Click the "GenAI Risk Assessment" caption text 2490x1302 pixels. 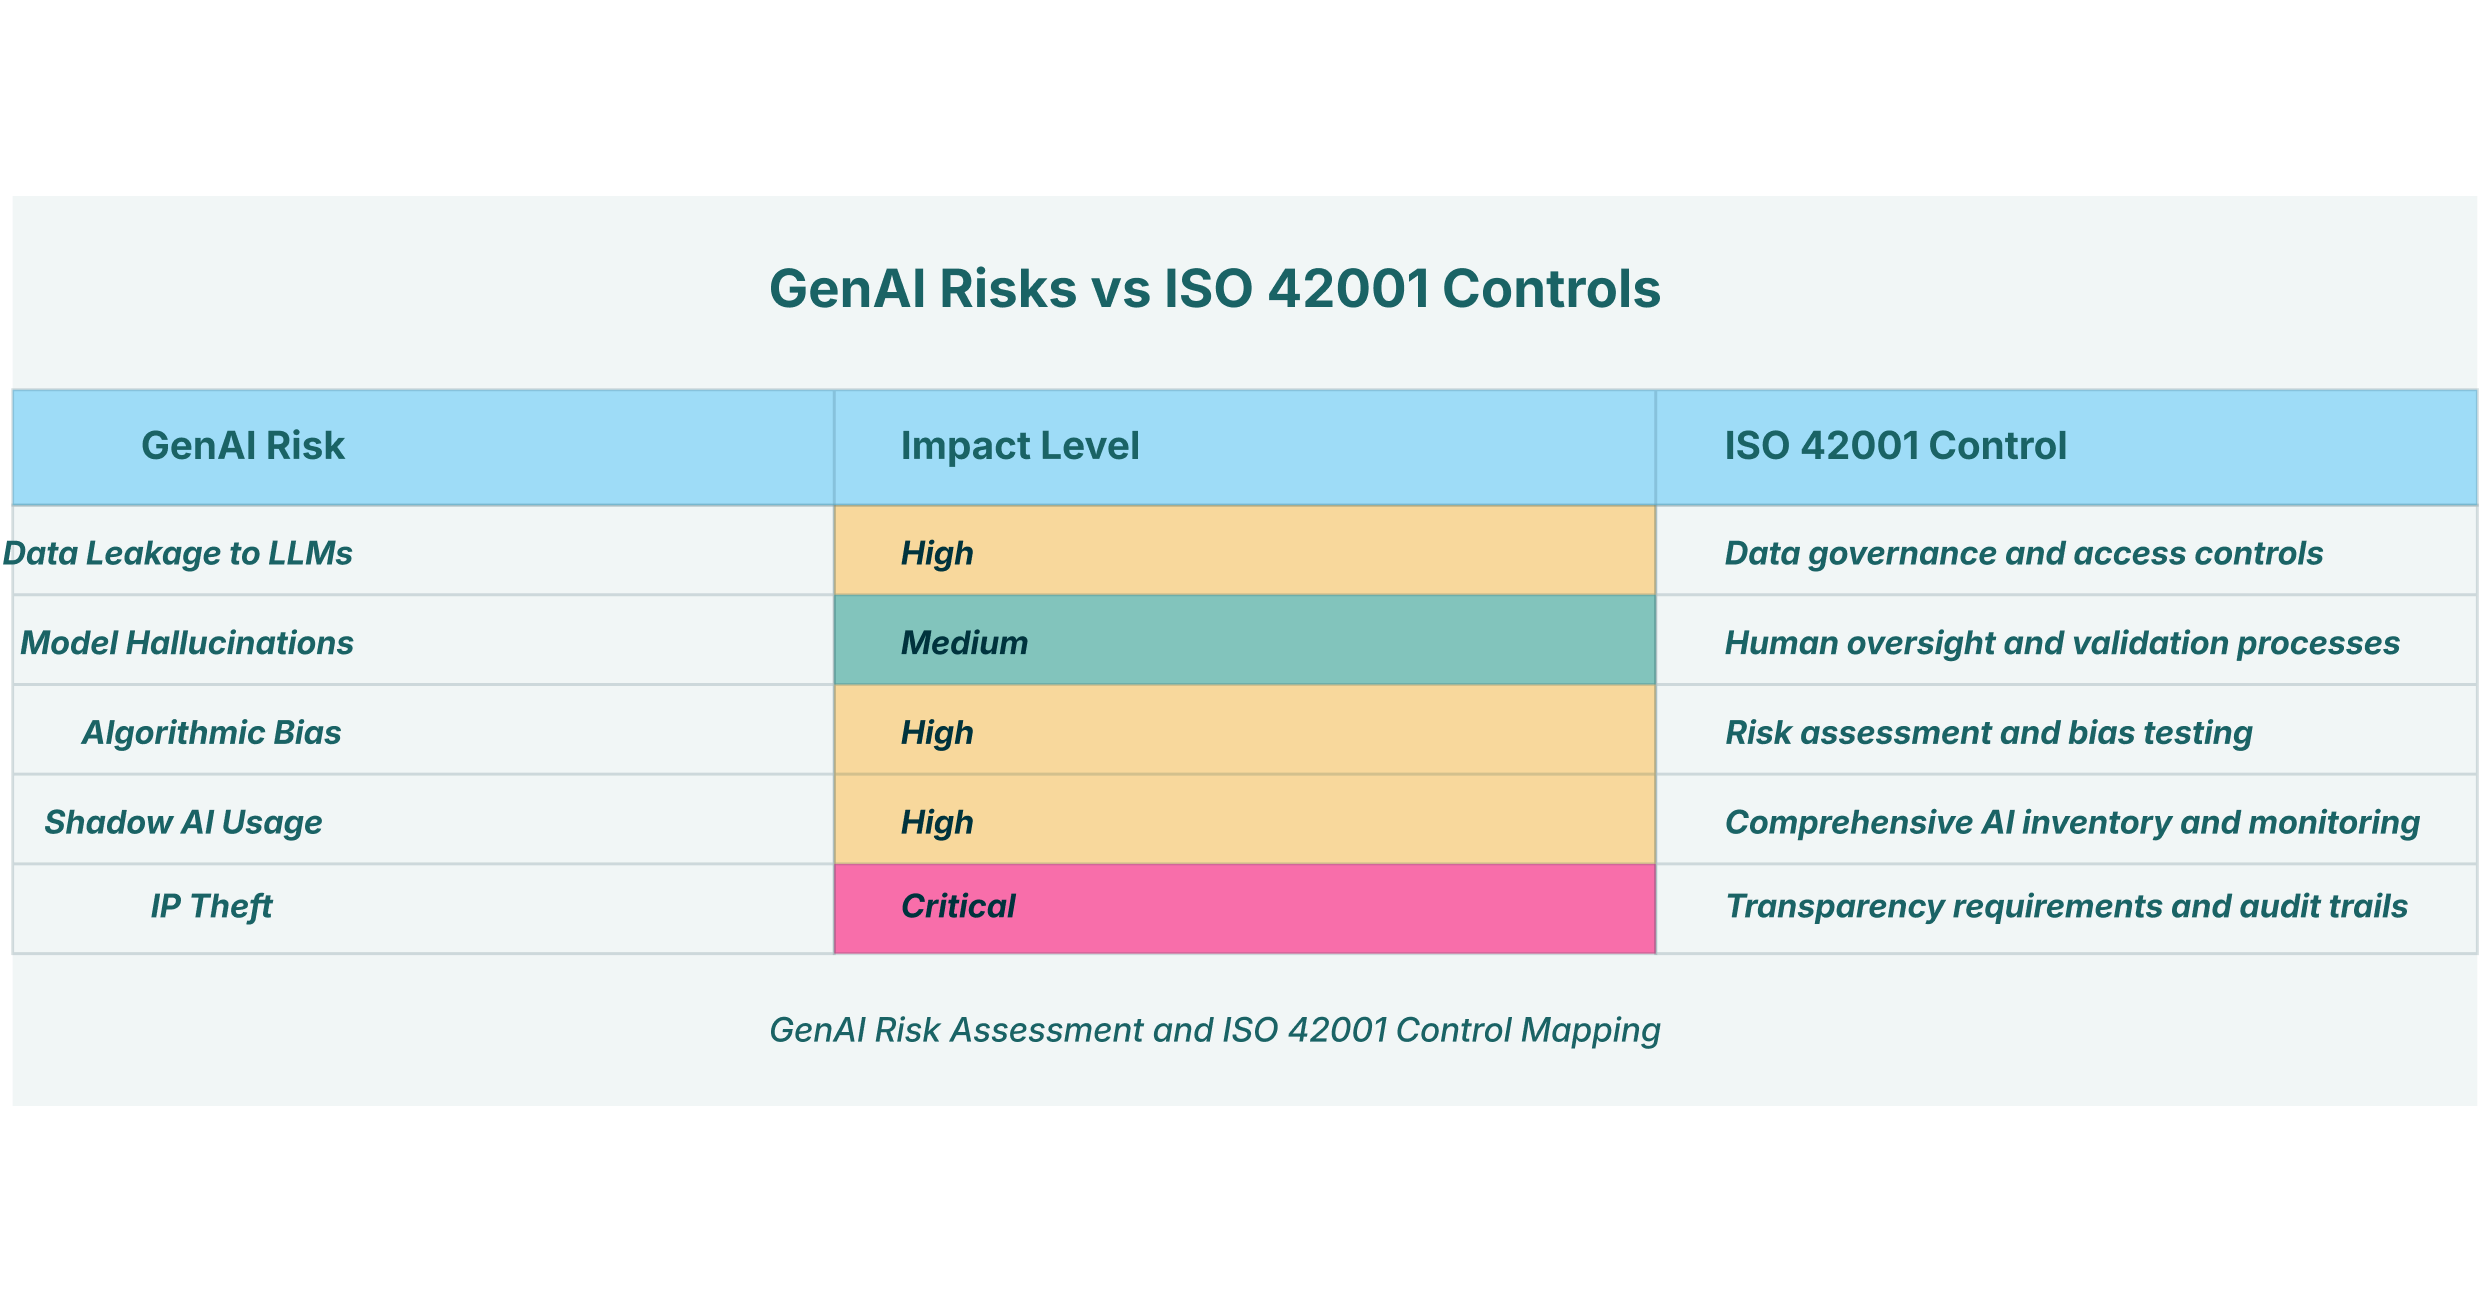click(1214, 1030)
